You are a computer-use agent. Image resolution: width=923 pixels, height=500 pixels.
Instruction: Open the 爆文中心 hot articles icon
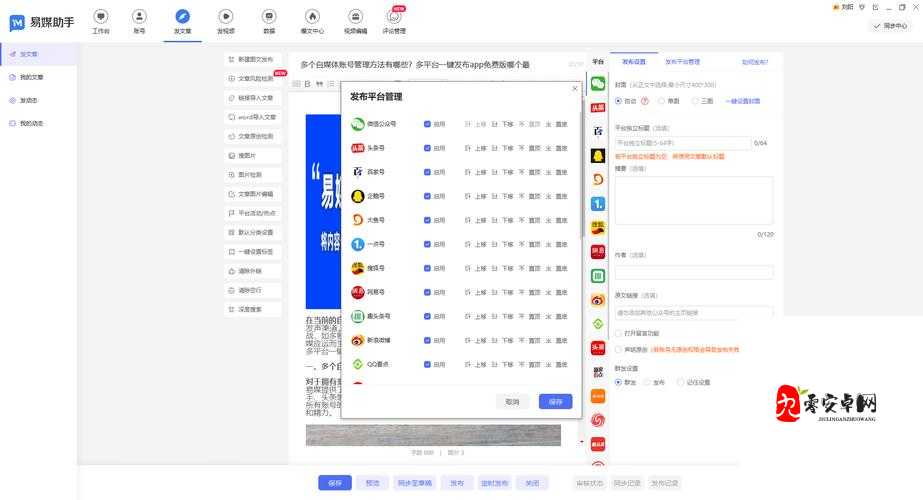click(x=313, y=17)
